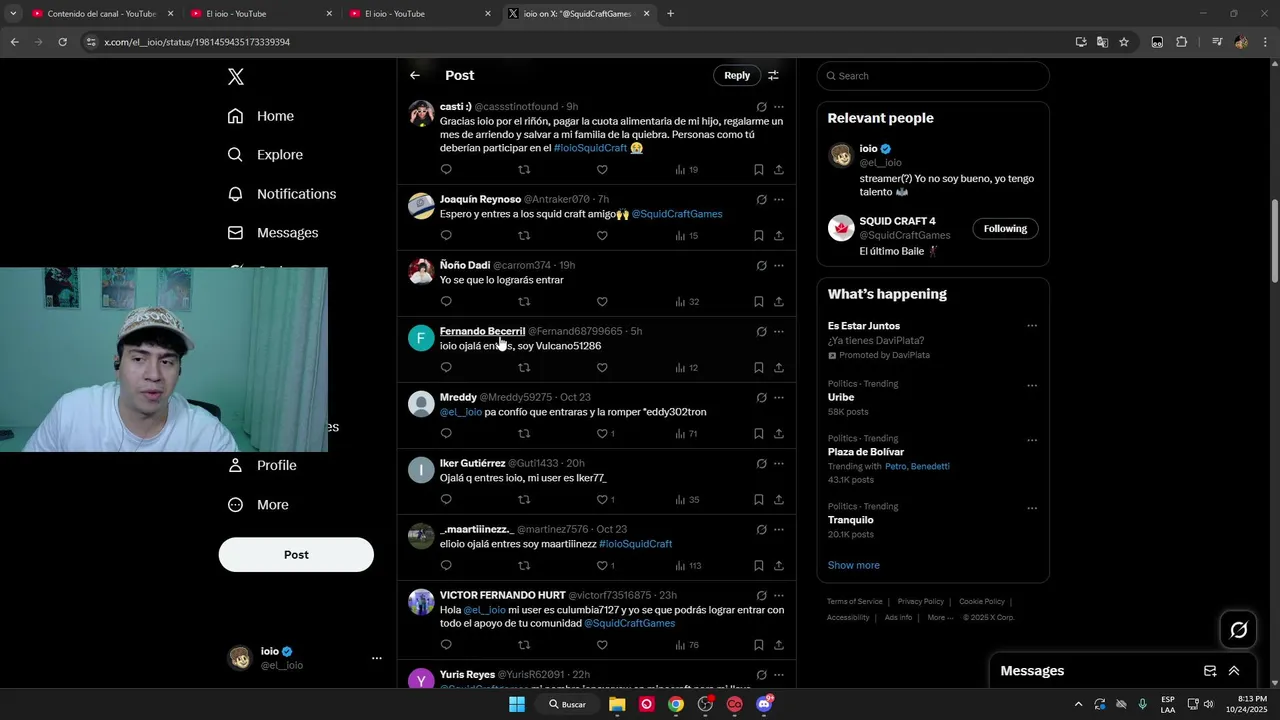
Task: Open the Grok floating button
Action: [x=1239, y=630]
